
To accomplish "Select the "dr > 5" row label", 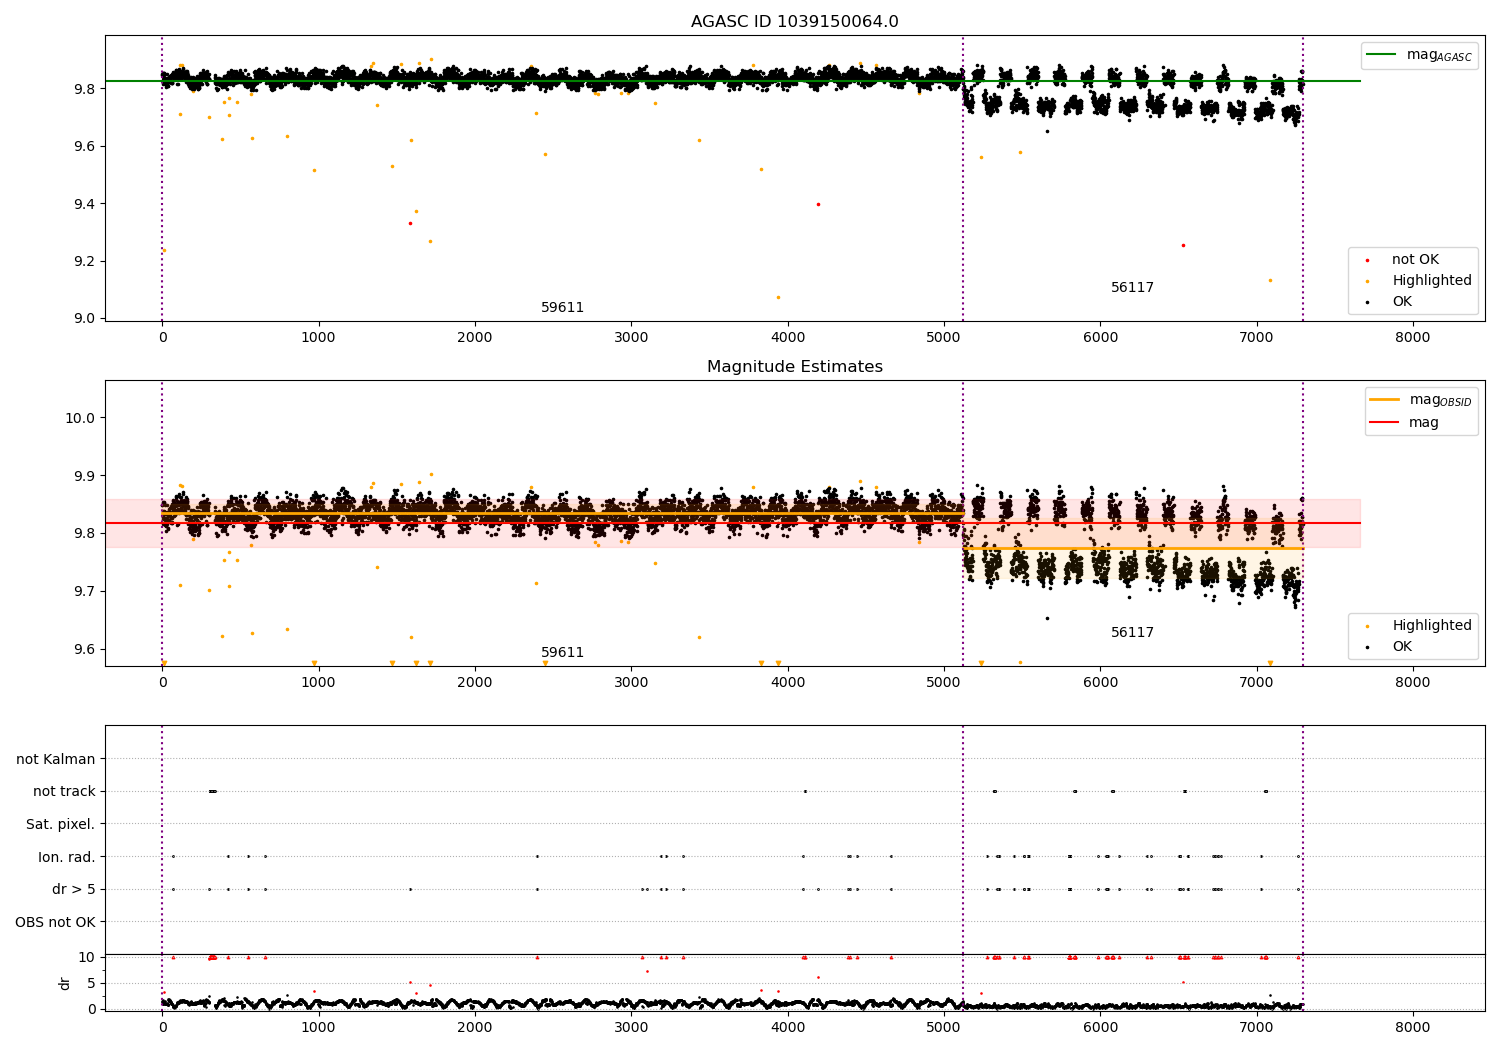I will coord(74,889).
